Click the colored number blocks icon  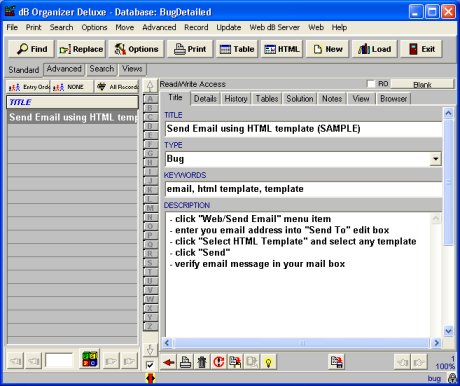click(90, 359)
